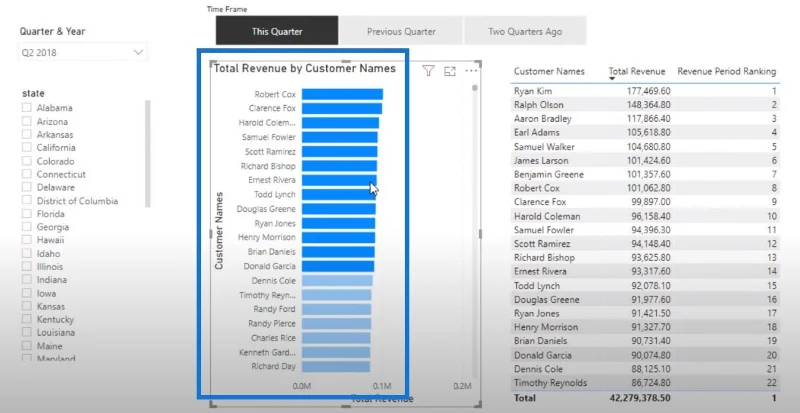Check the California state checkbox

pyautogui.click(x=27, y=148)
